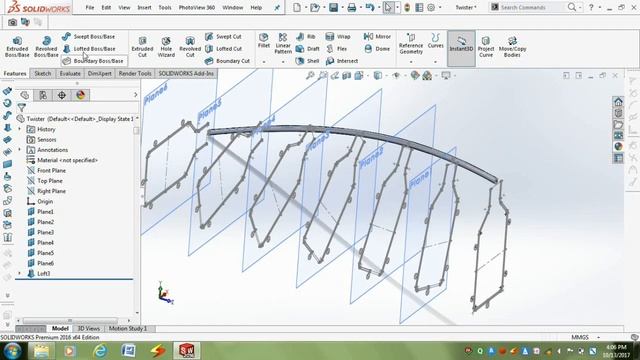Screen dimensions: 640x360
Task: Open Reference Geometry dropdown arrow
Action: [x=411, y=62]
